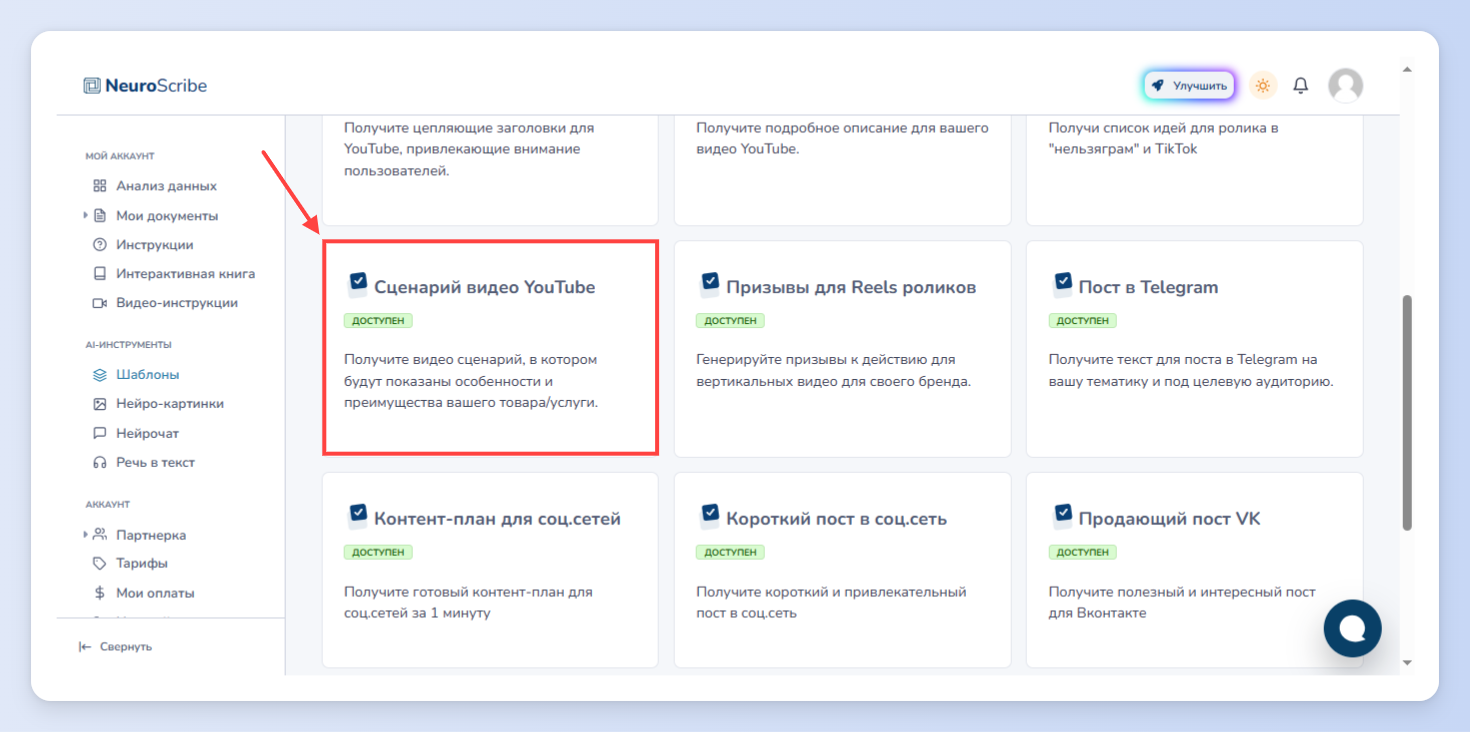The width and height of the screenshot is (1470, 732).
Task: Open the notifications bell
Action: (x=1301, y=86)
